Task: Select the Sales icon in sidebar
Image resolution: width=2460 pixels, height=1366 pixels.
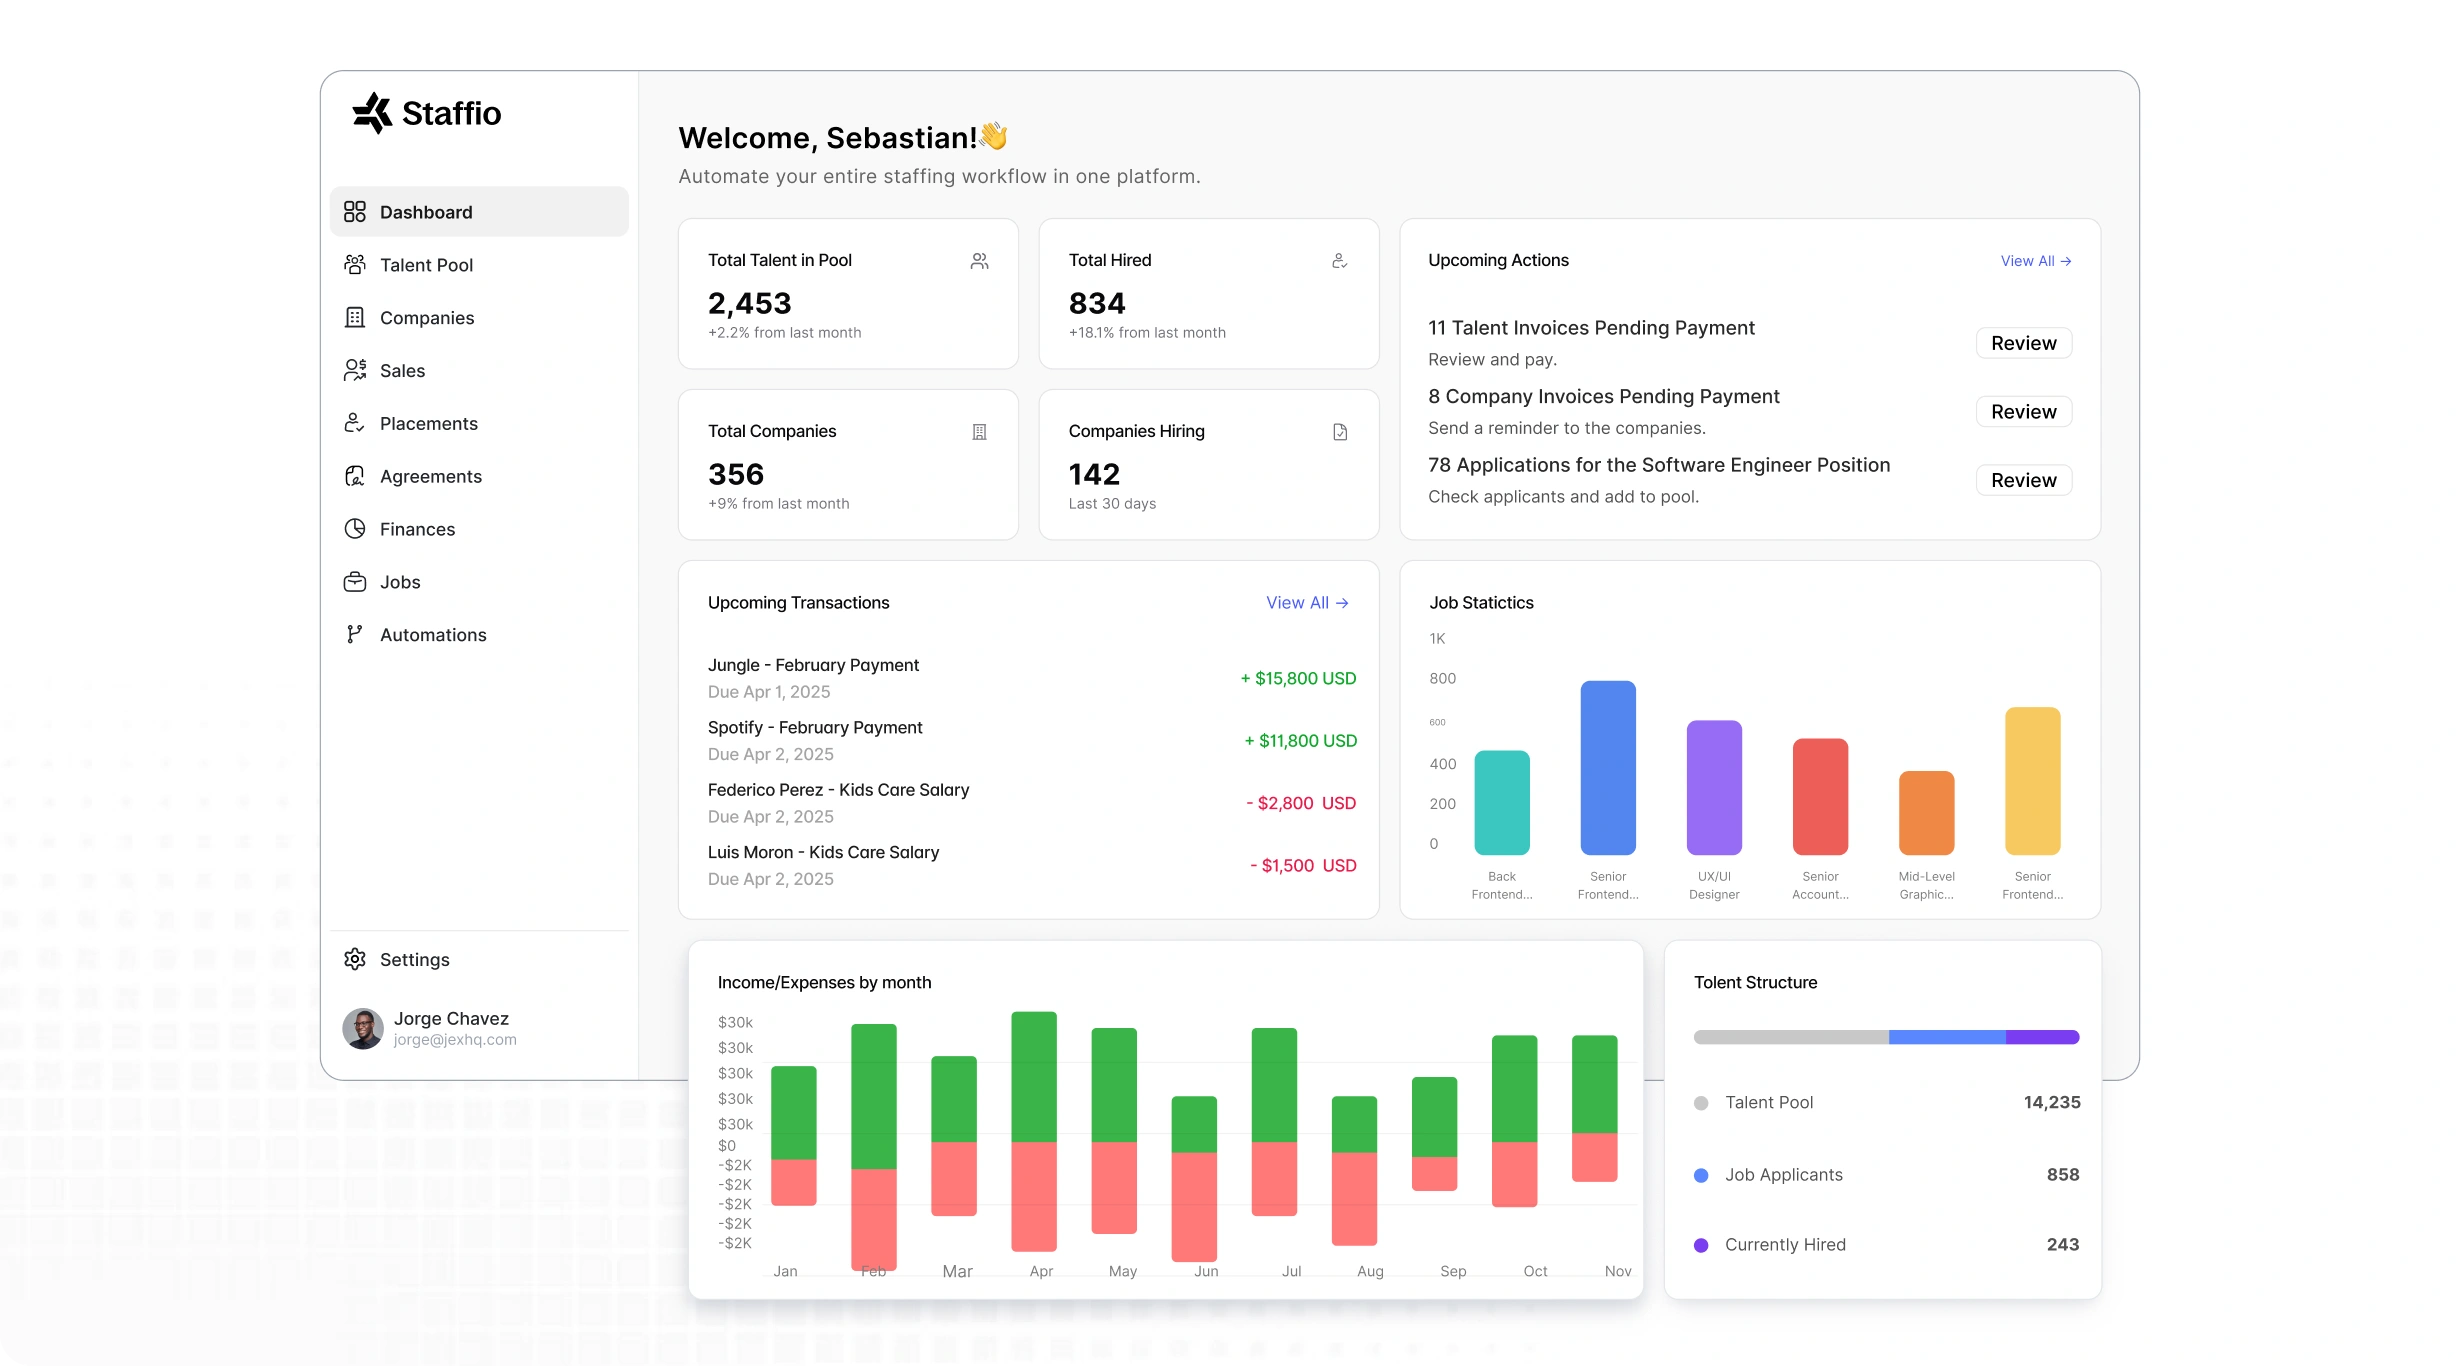Action: click(355, 371)
